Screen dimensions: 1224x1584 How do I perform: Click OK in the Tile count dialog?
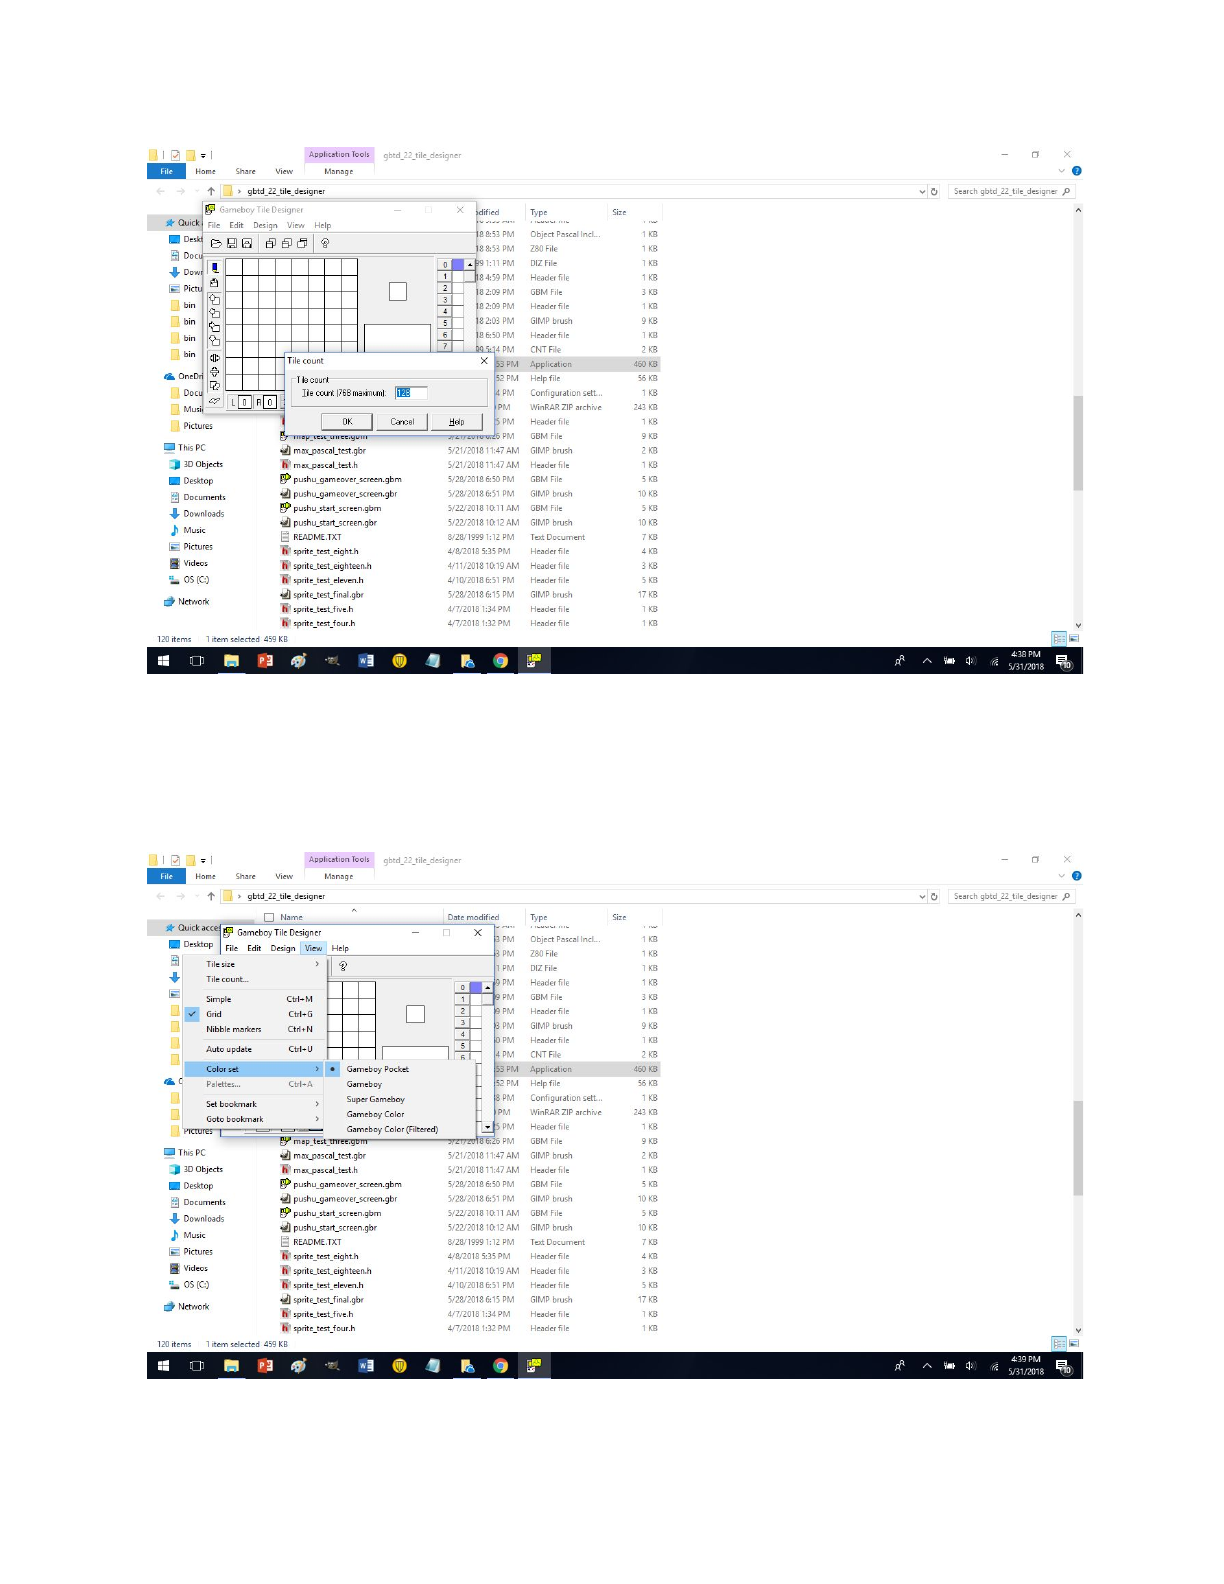click(347, 422)
